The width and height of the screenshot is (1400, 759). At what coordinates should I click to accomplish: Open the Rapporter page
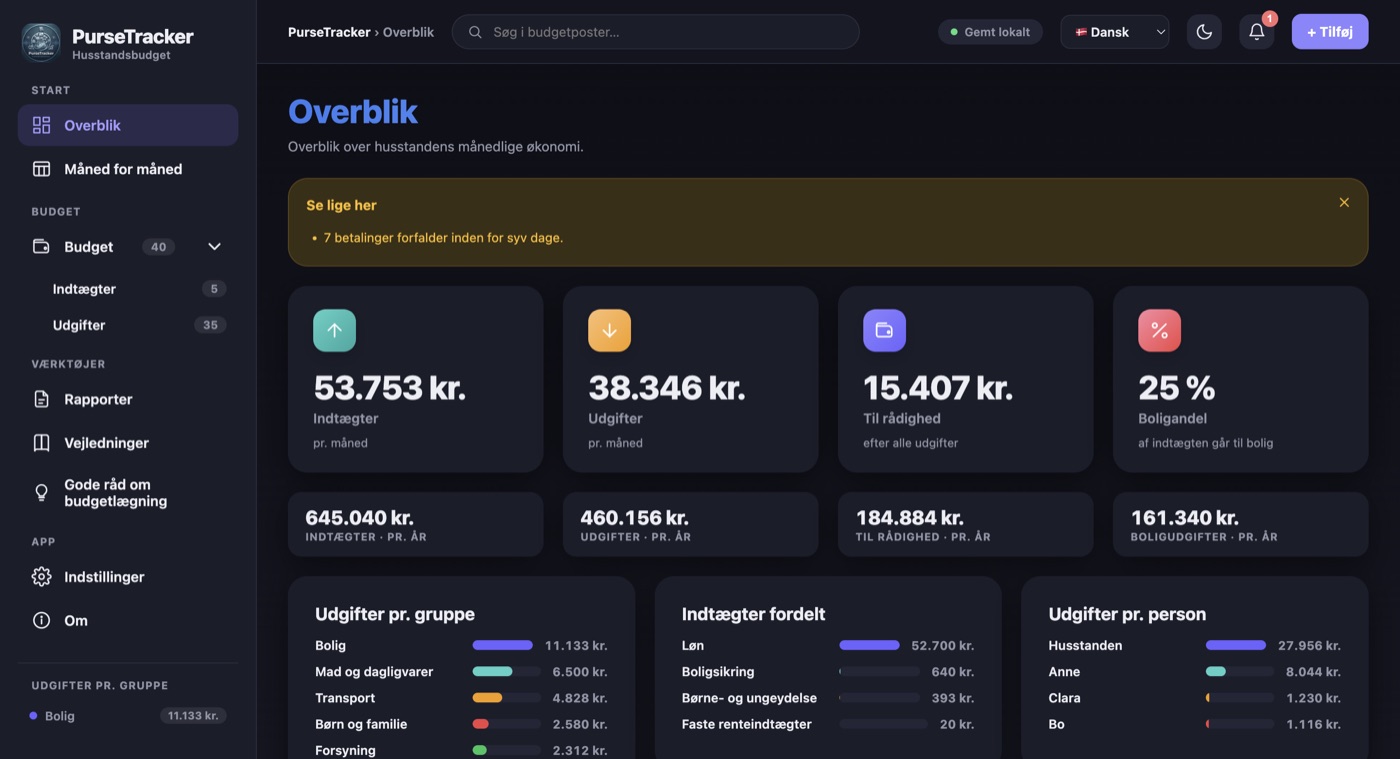pos(128,399)
